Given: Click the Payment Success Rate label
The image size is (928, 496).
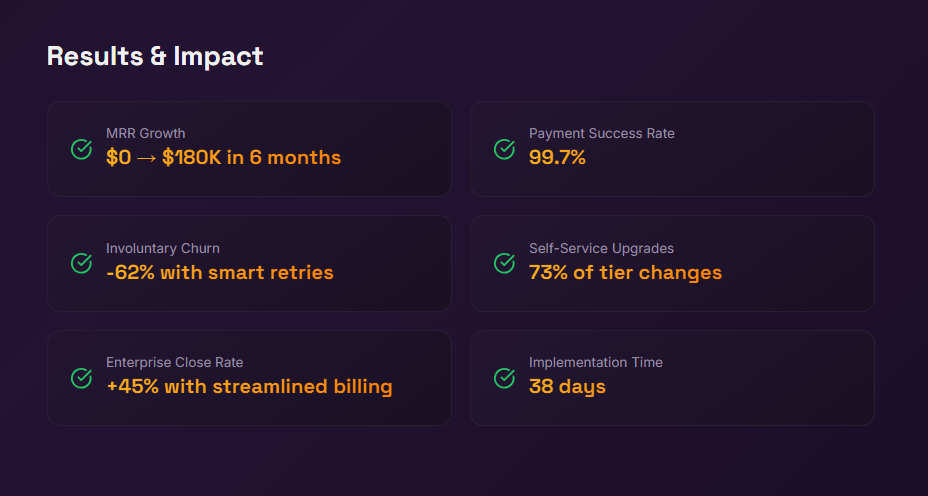Looking at the screenshot, I should pyautogui.click(x=601, y=133).
